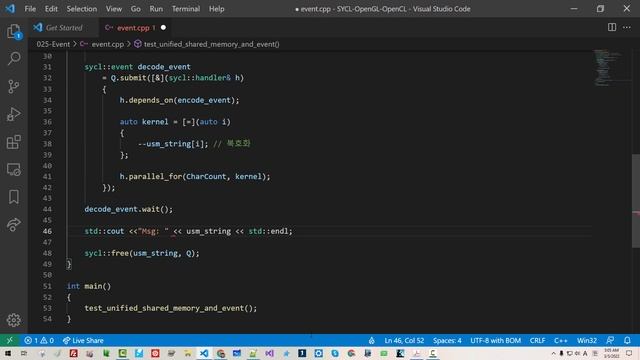Image resolution: width=640 pixels, height=360 pixels.
Task: Open the Terminal menu
Action: 186,9
